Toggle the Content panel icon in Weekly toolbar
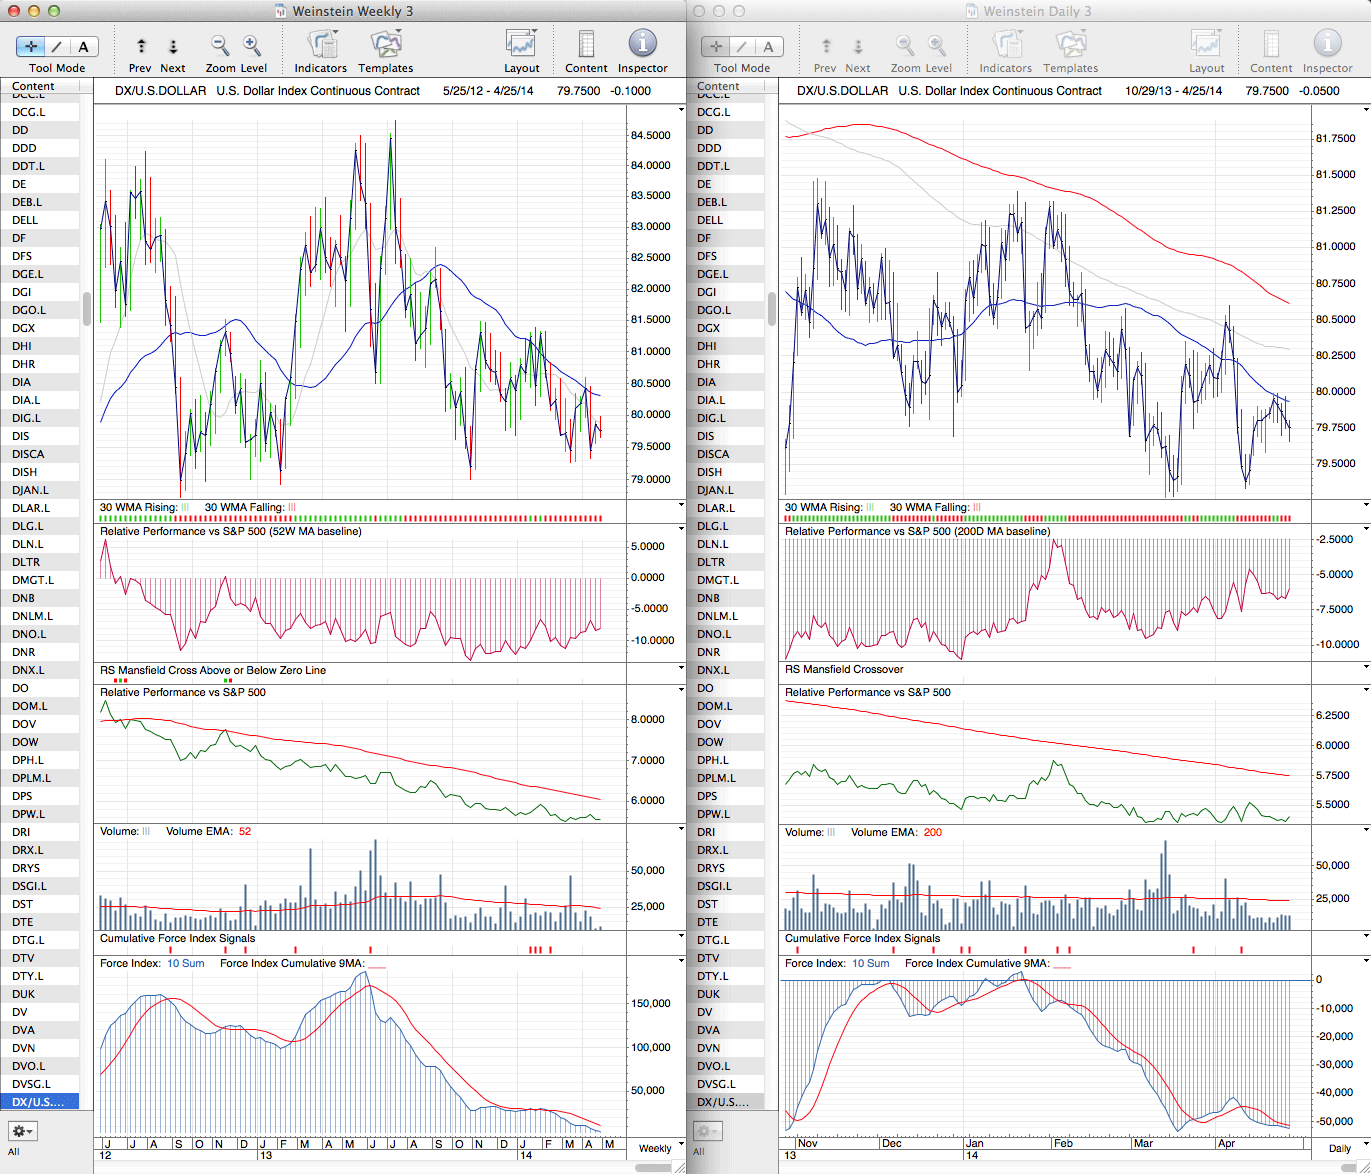The height and width of the screenshot is (1174, 1371). (586, 45)
